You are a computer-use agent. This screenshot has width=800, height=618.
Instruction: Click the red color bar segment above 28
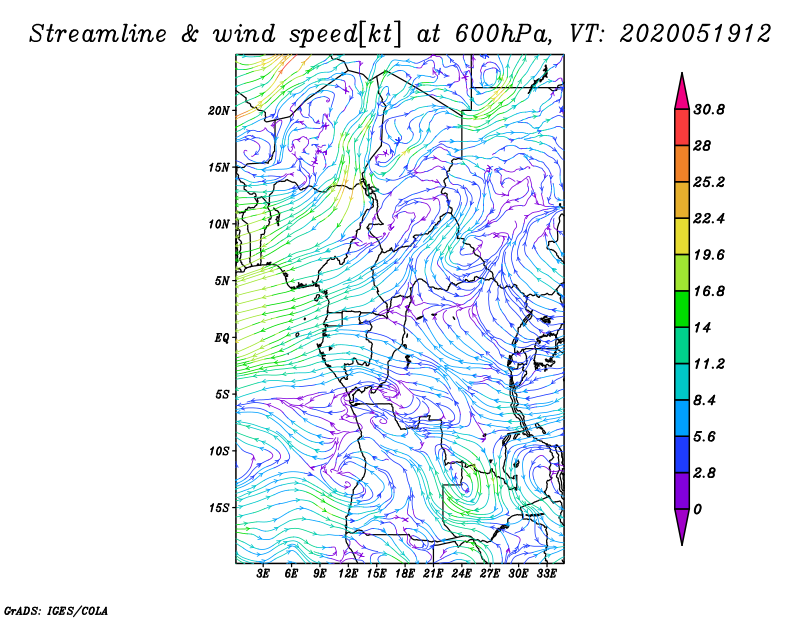point(682,128)
